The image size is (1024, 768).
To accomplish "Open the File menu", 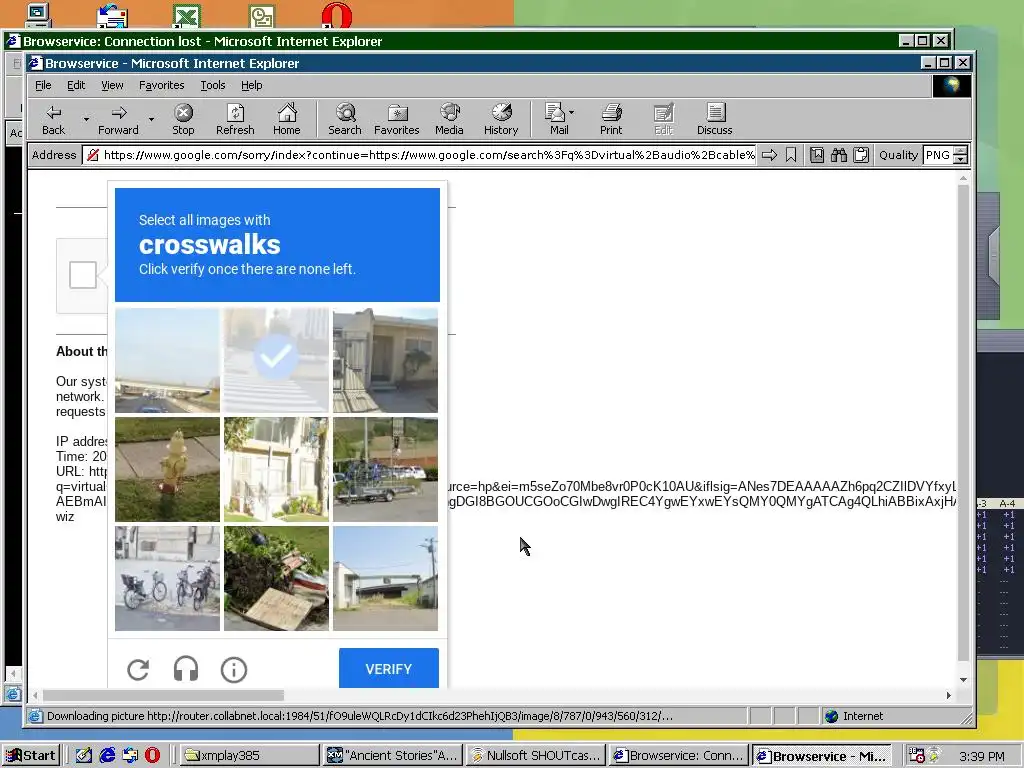I will pos(43,85).
